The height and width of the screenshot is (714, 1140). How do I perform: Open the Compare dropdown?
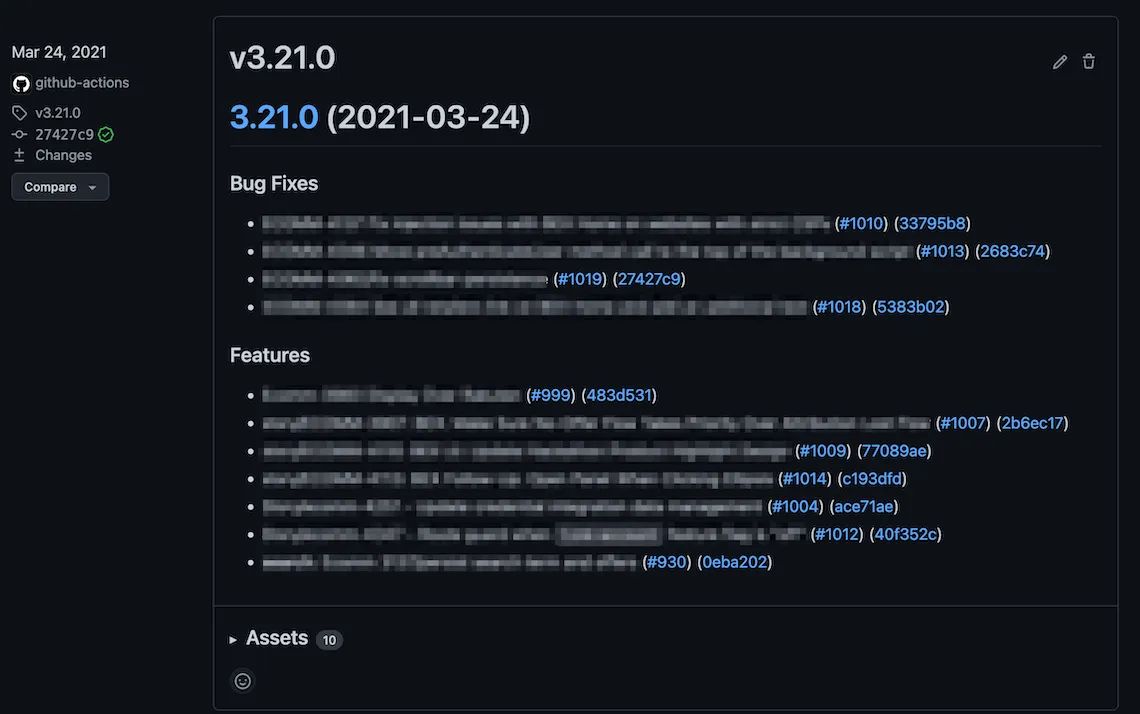point(60,186)
